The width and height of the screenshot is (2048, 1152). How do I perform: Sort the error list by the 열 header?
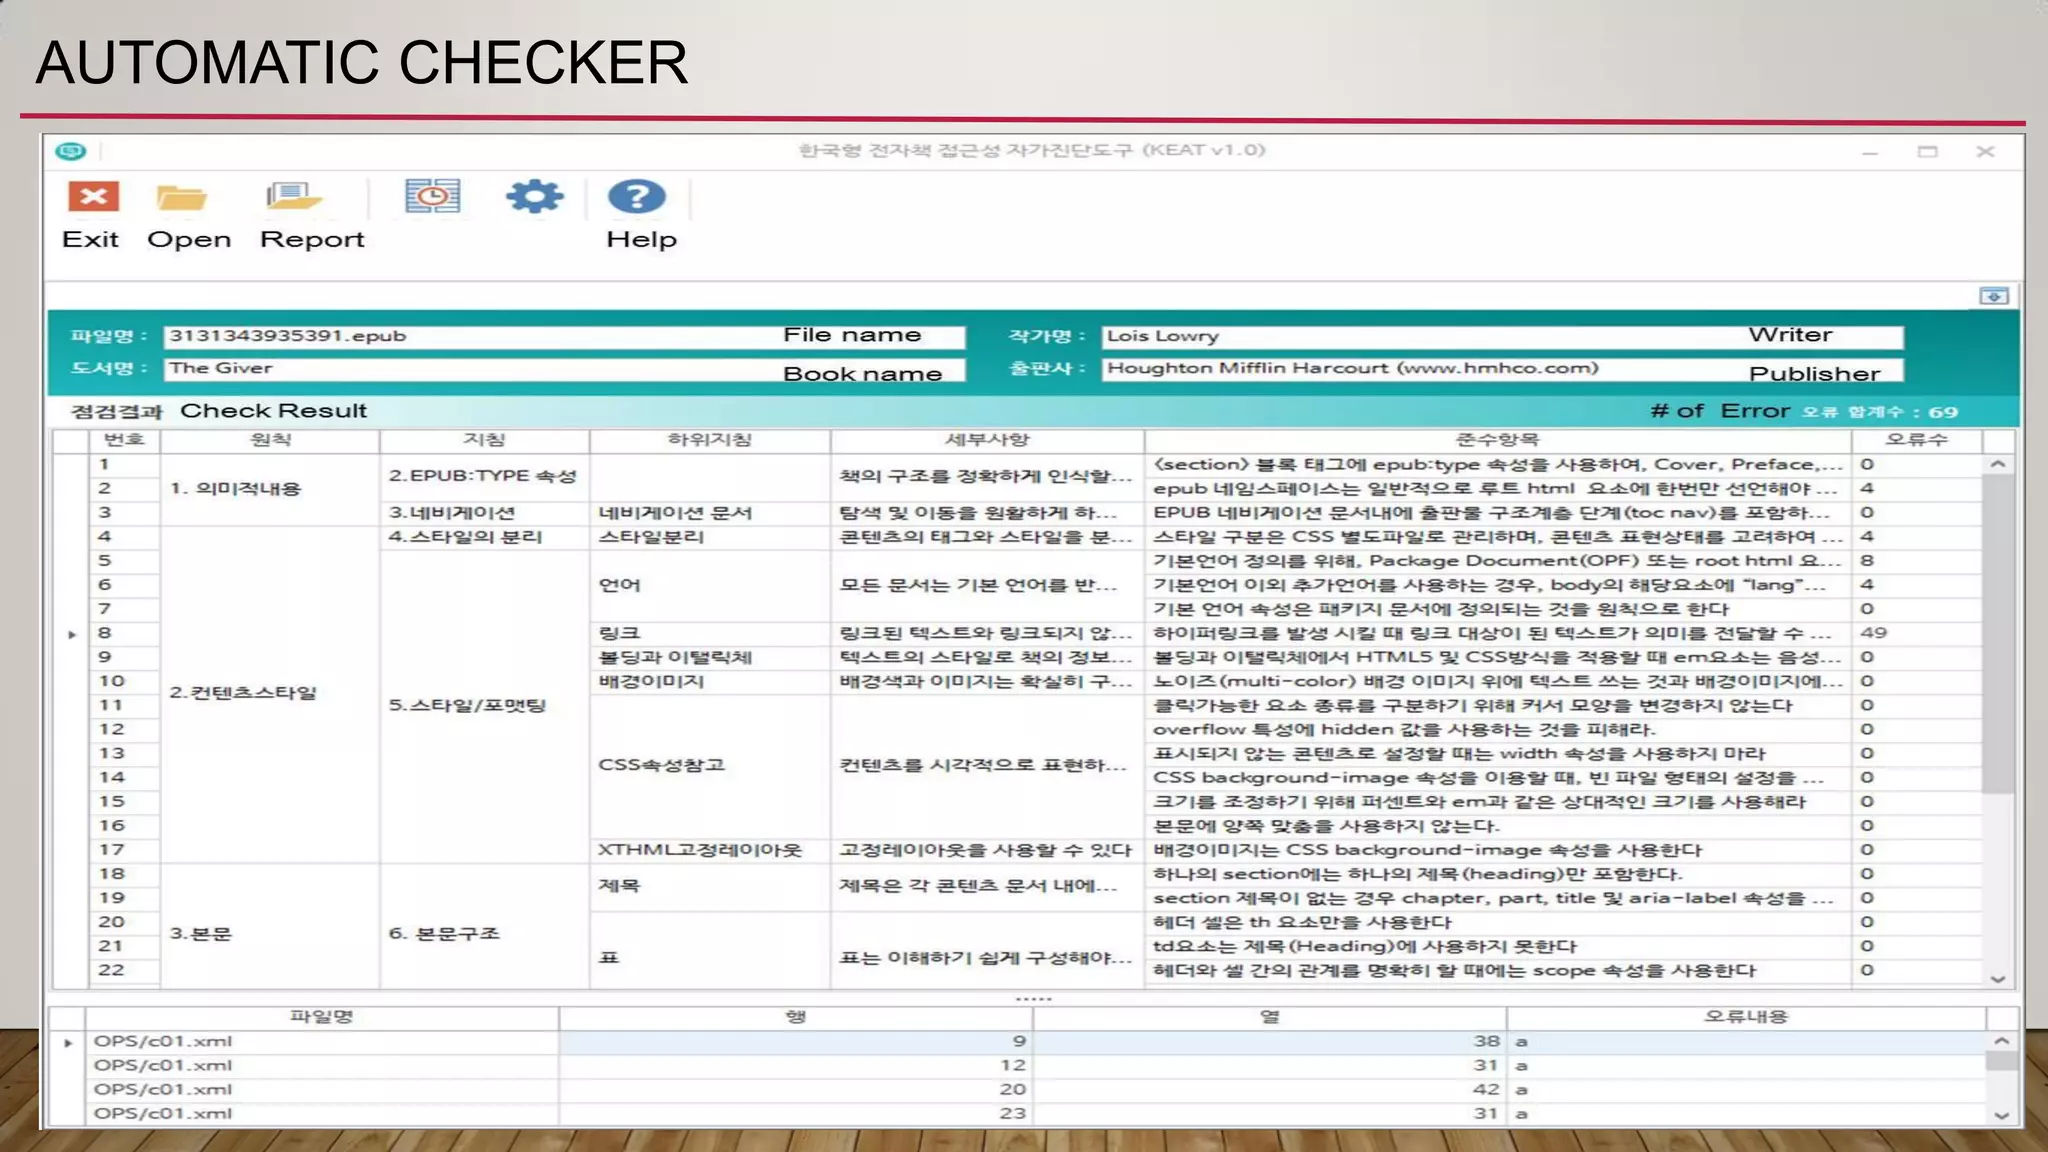(1269, 1017)
